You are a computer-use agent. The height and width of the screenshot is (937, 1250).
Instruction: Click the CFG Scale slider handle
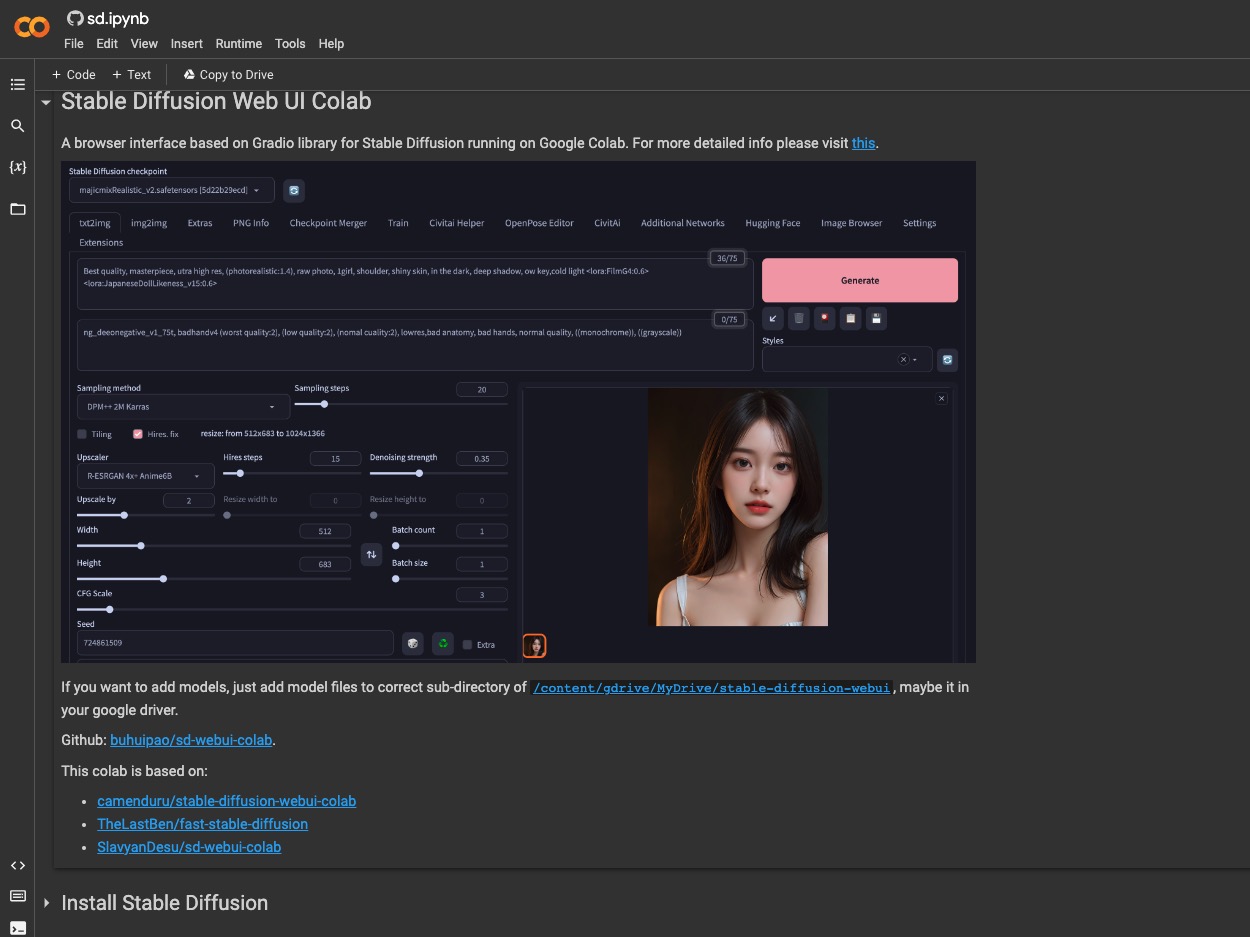click(110, 609)
